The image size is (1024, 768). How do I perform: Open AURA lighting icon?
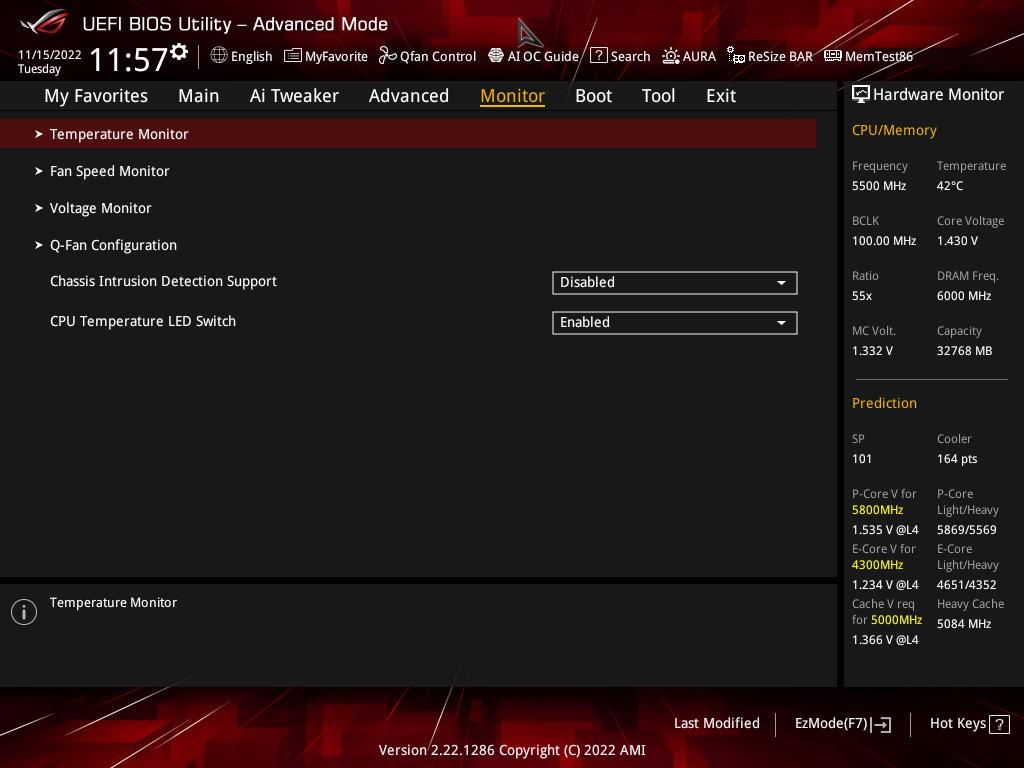pyautogui.click(x=670, y=56)
